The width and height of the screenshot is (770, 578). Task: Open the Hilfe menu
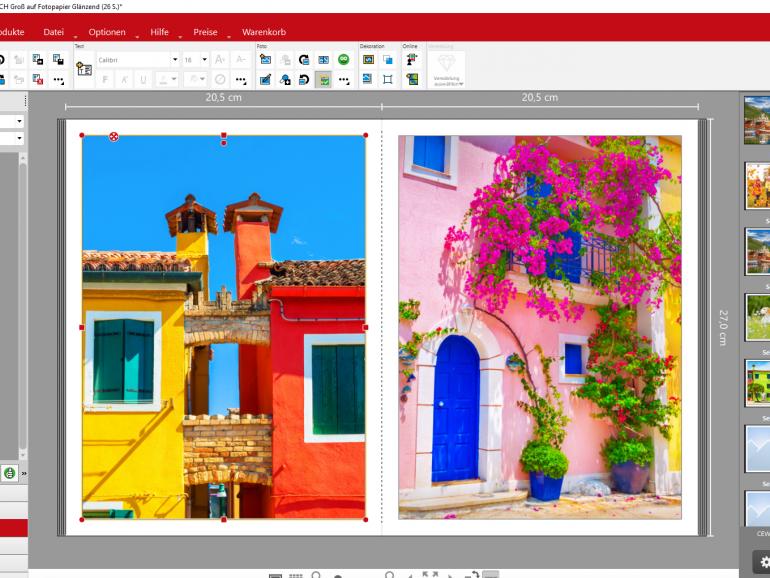tap(160, 32)
